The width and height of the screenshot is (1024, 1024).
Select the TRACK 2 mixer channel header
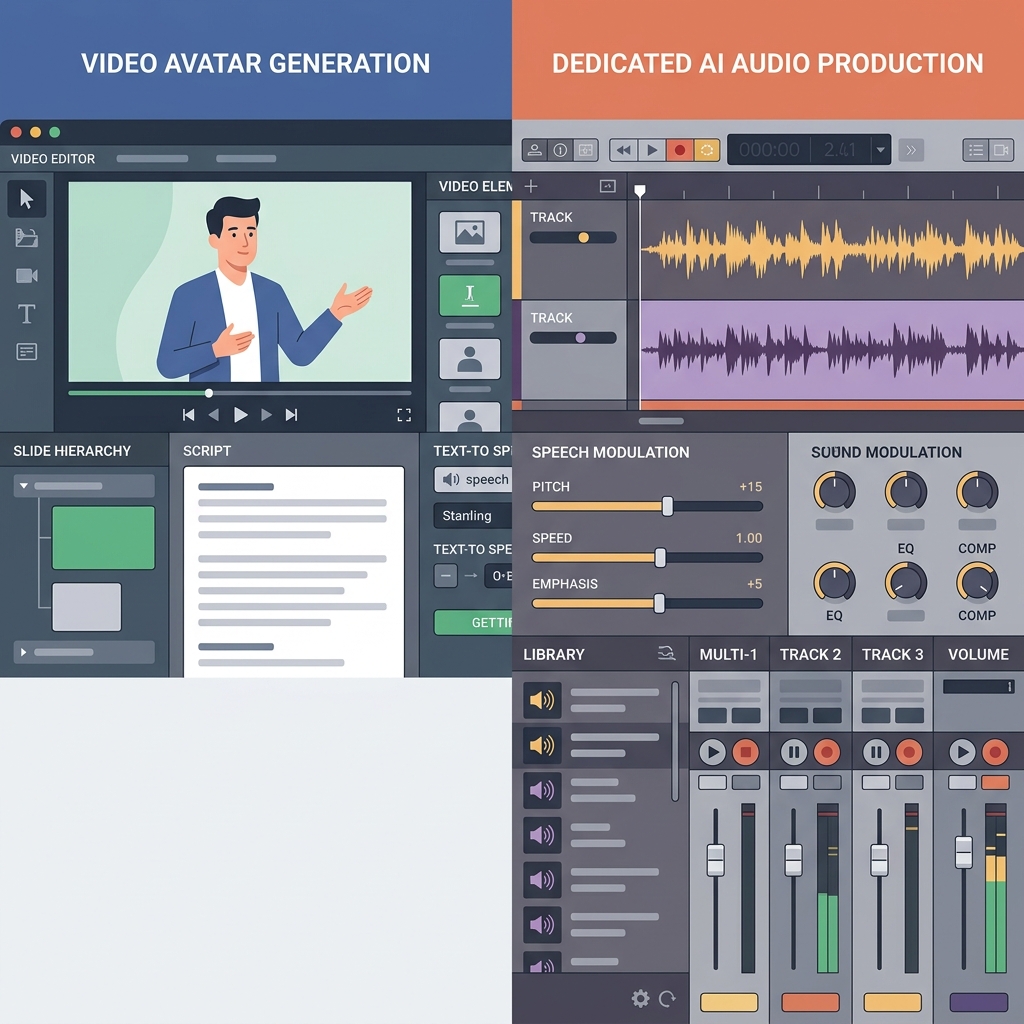(810, 654)
